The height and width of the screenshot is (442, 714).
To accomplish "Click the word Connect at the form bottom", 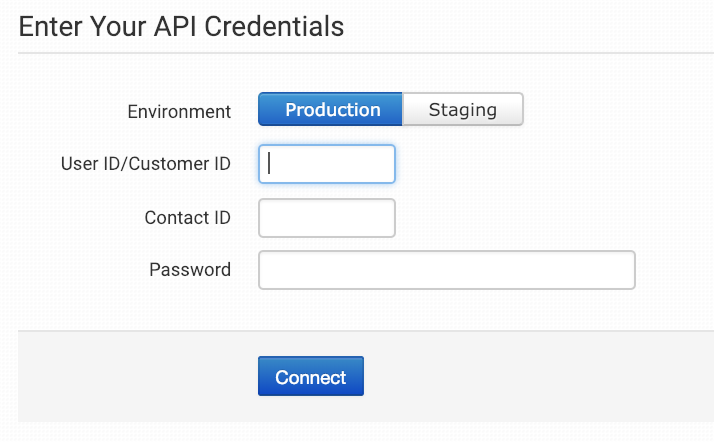I will pos(310,377).
